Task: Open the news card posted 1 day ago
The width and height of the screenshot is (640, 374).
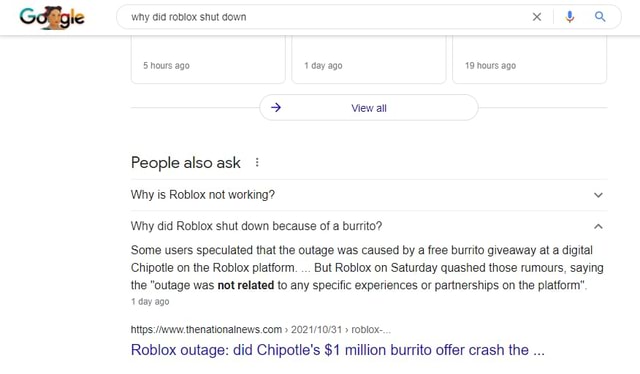Action: click(369, 59)
